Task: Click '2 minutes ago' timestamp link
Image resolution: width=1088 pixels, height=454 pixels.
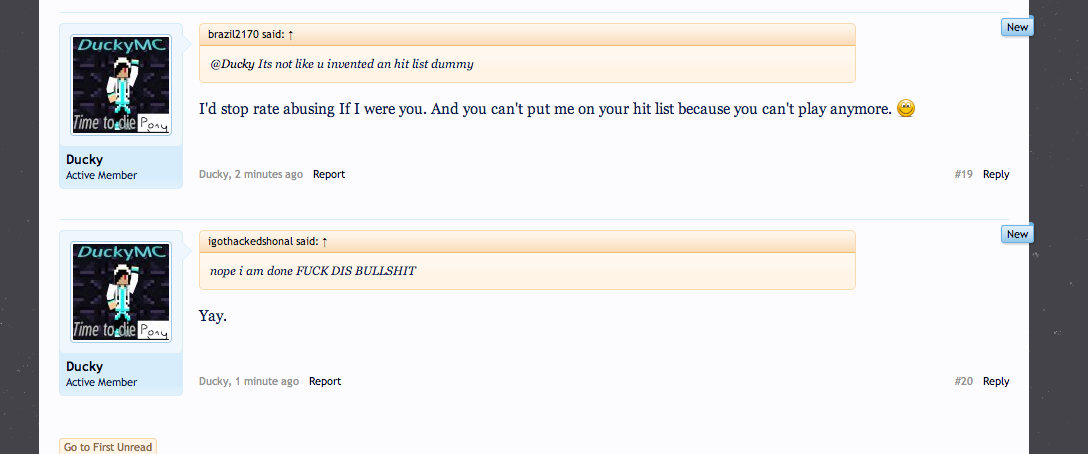Action: [x=269, y=174]
